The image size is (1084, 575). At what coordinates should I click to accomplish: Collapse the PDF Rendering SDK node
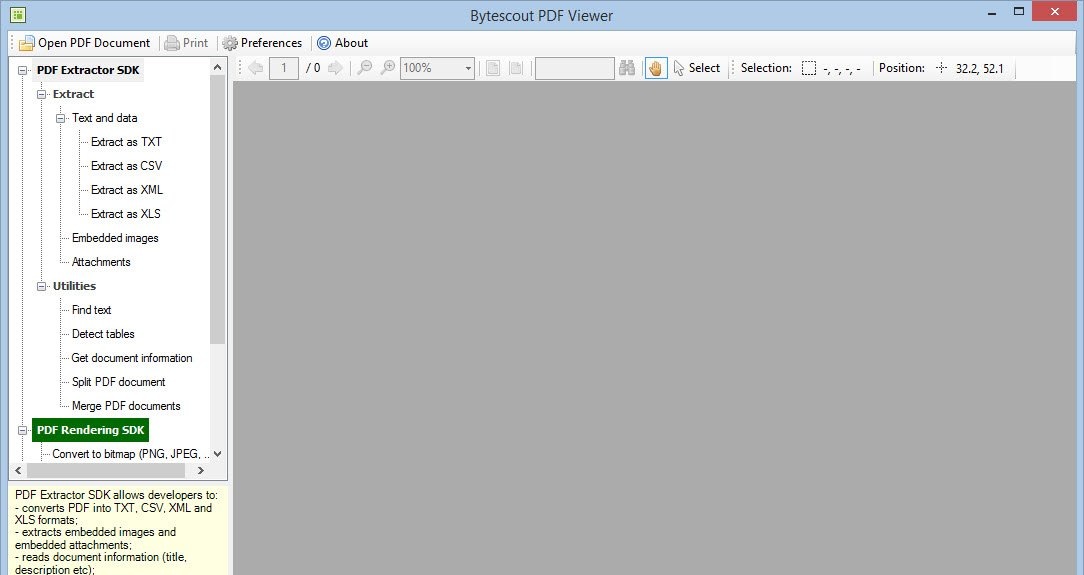(22, 431)
